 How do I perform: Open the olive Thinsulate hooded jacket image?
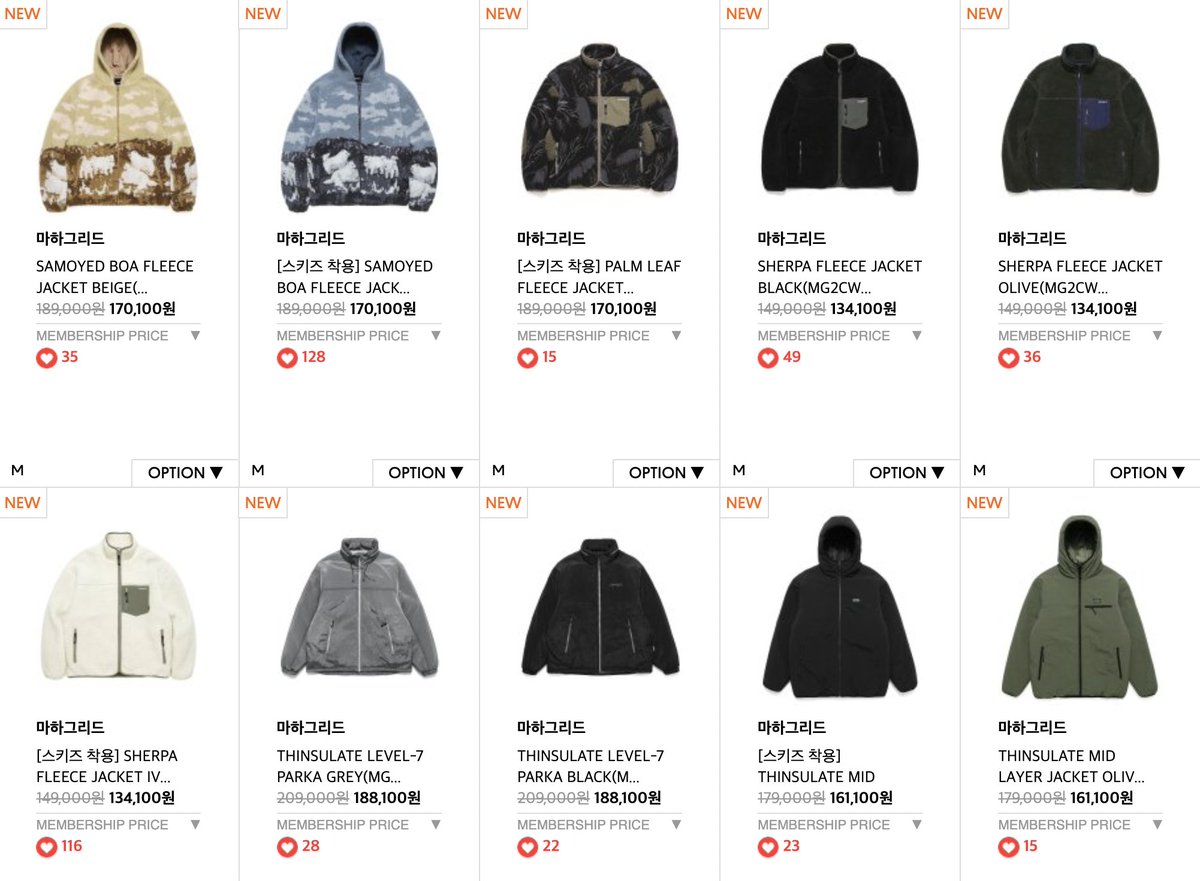pyautogui.click(x=1080, y=607)
